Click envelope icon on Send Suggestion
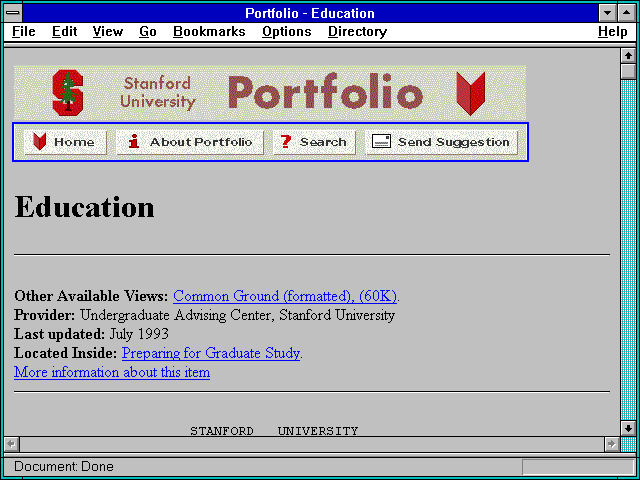 coord(381,142)
